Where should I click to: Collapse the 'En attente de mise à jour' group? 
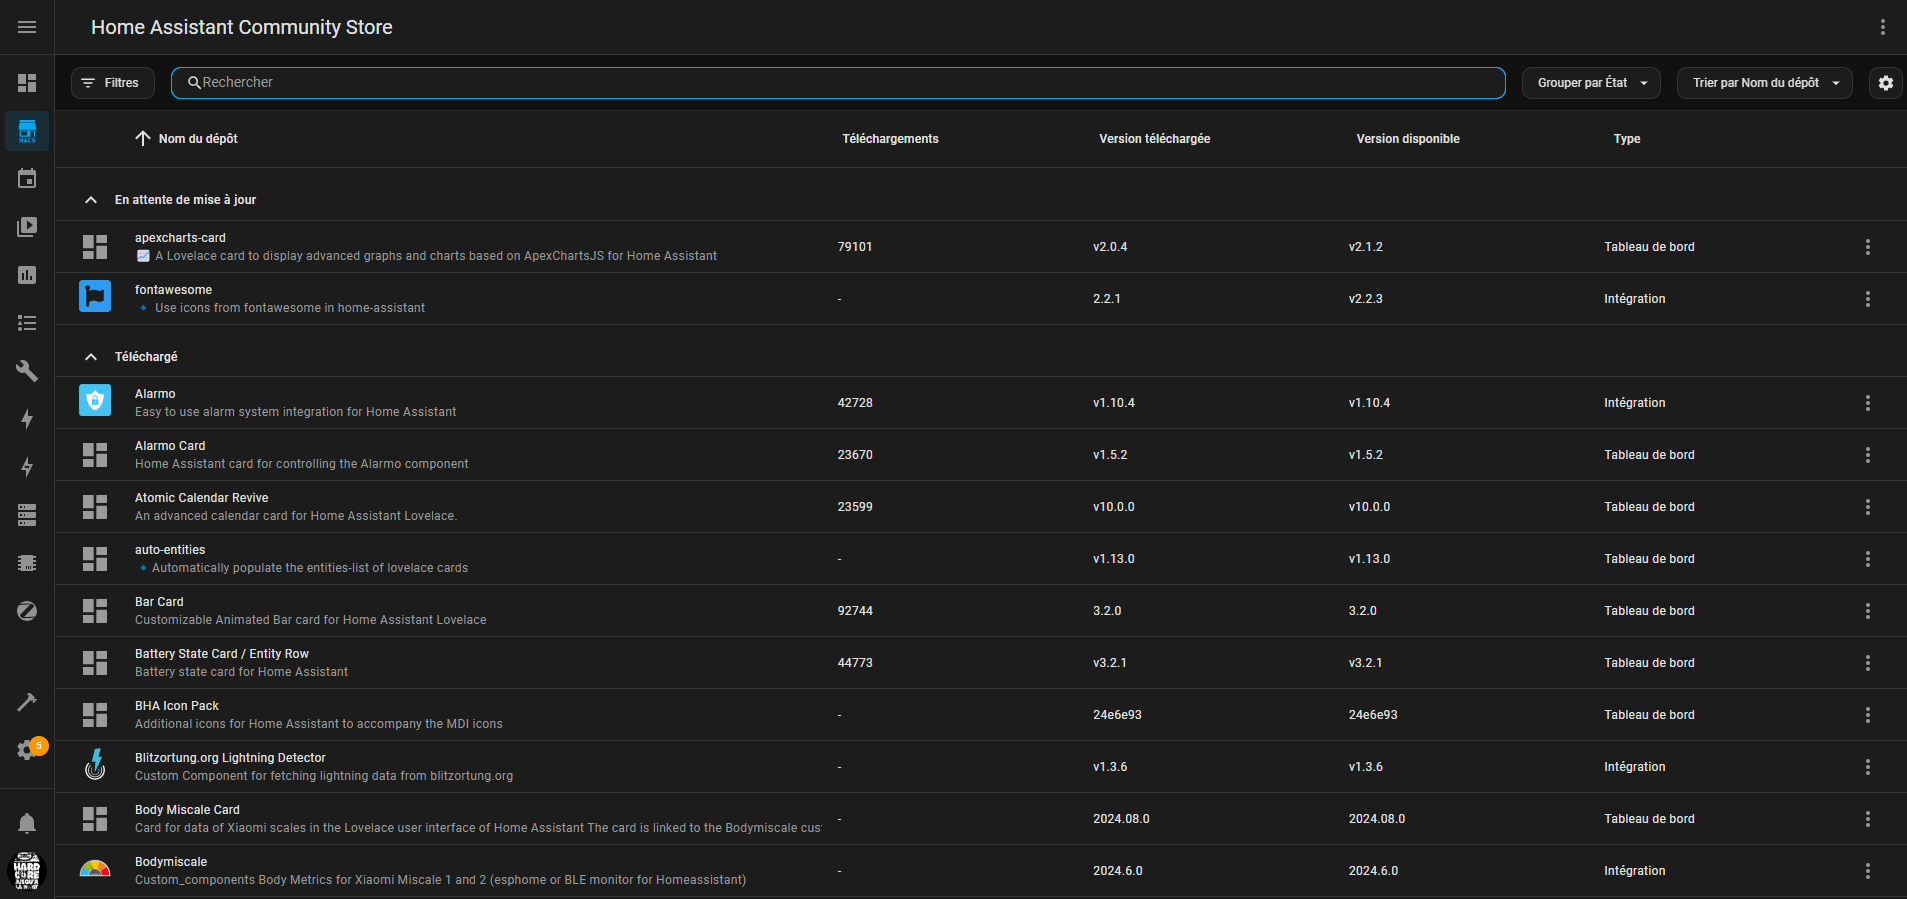click(x=91, y=200)
